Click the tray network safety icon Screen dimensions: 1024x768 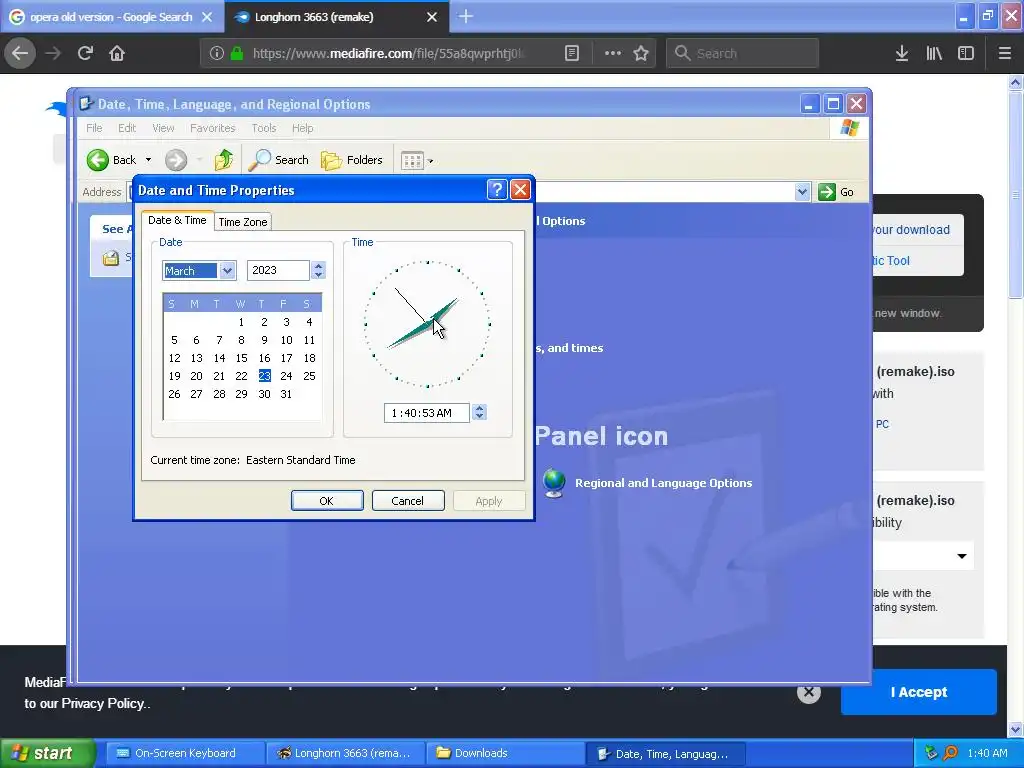pos(931,753)
